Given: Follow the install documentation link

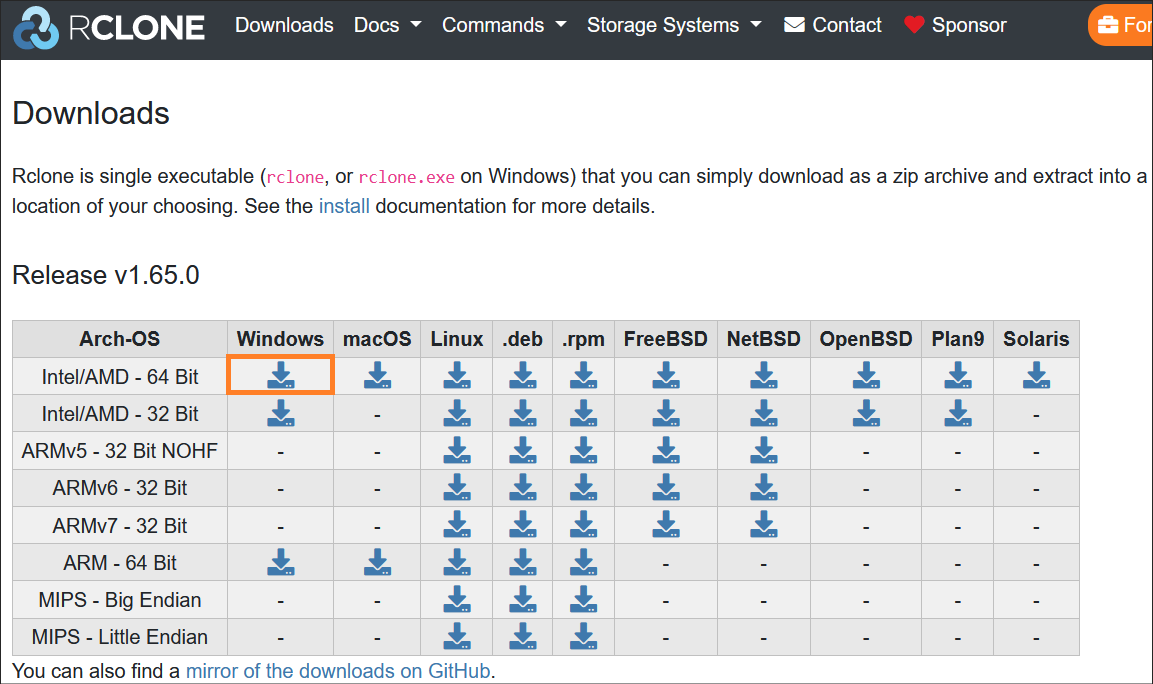Looking at the screenshot, I should click(x=344, y=206).
